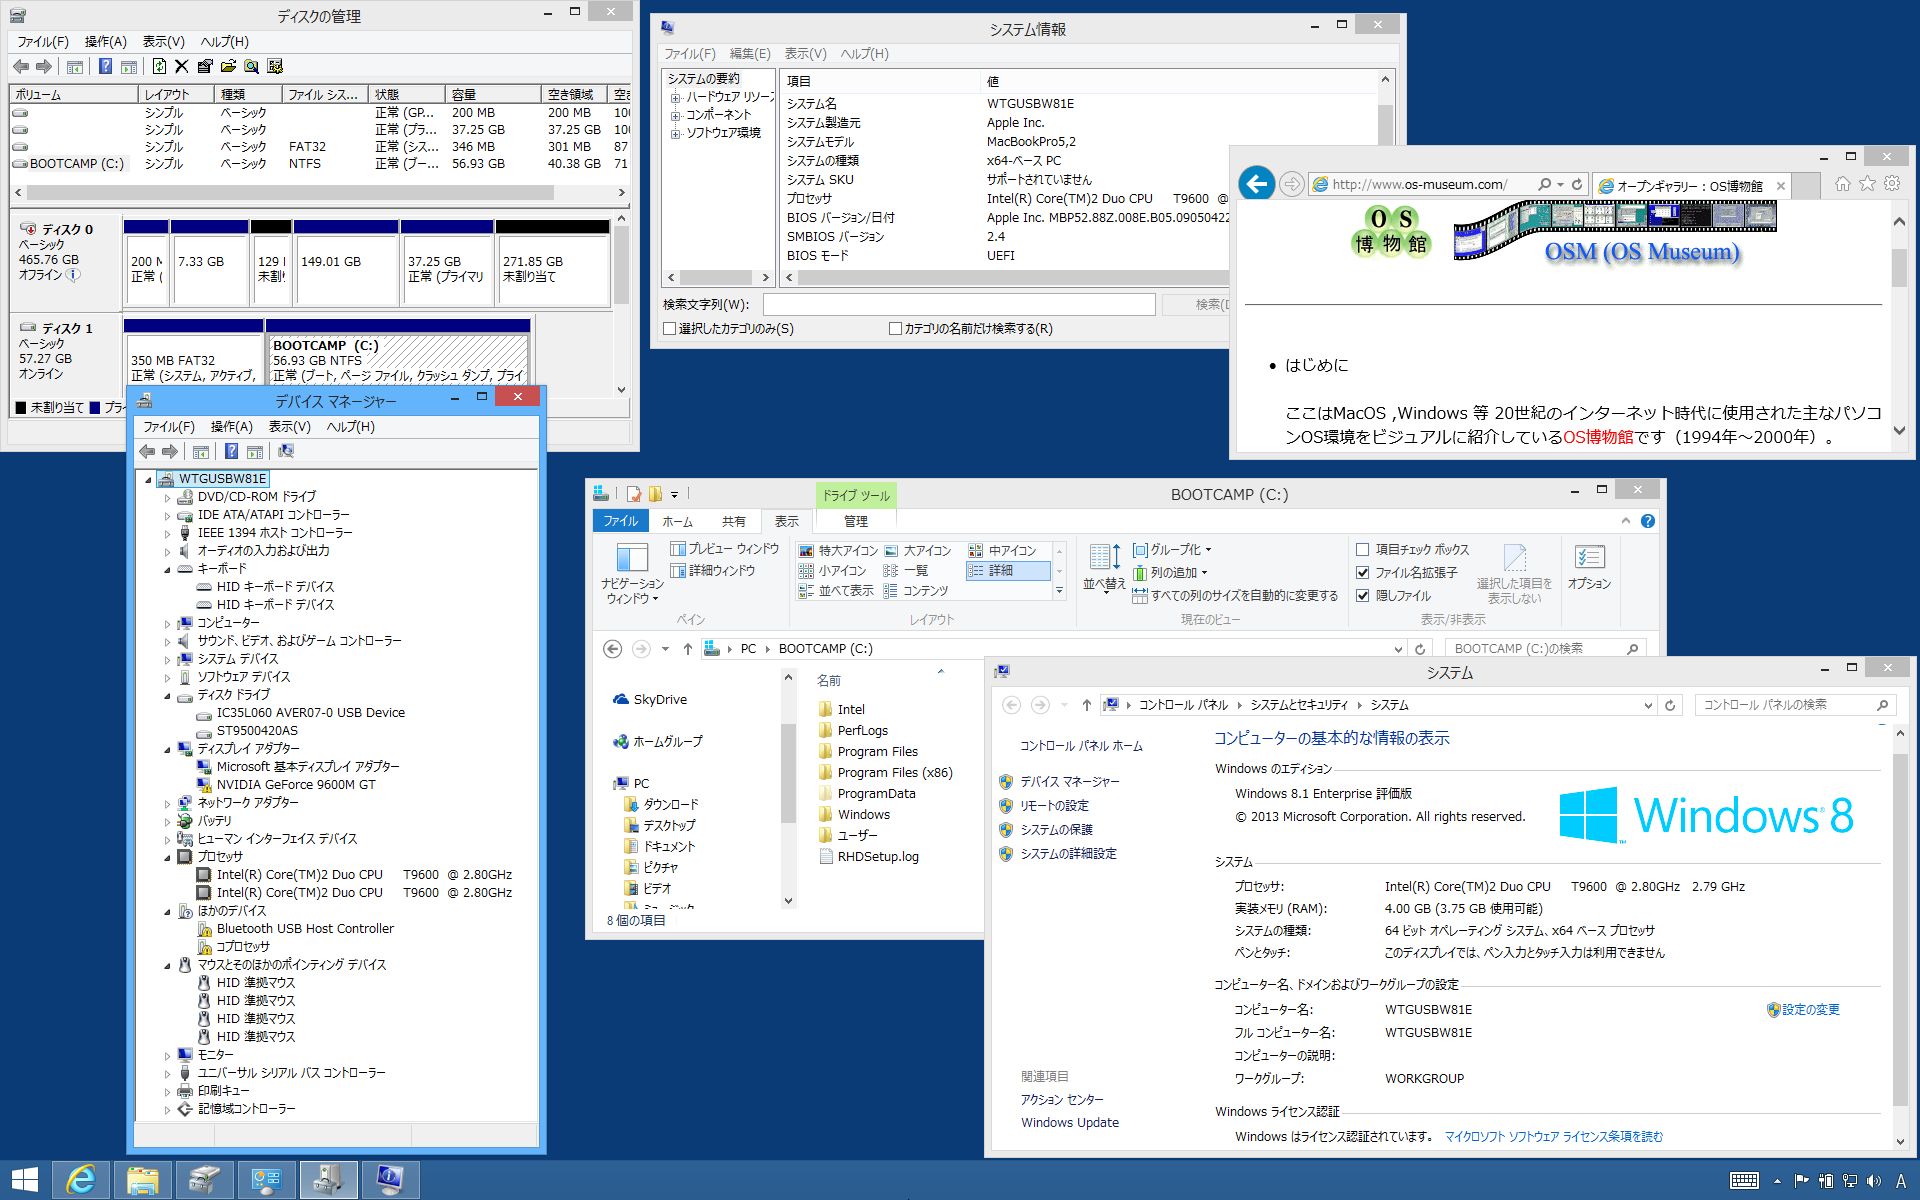Open Windows Update link
The image size is (1920, 1200).
click(1070, 1123)
